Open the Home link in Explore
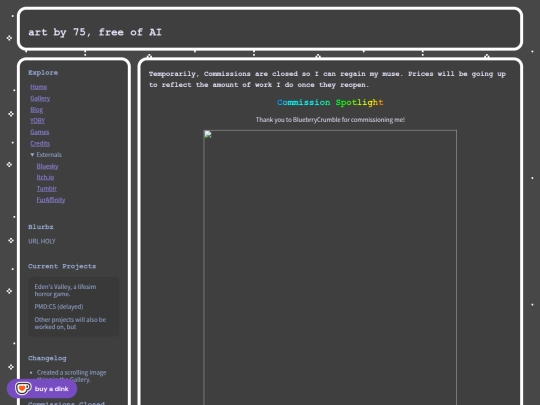Viewport: 540px width, 405px height. [x=39, y=87]
